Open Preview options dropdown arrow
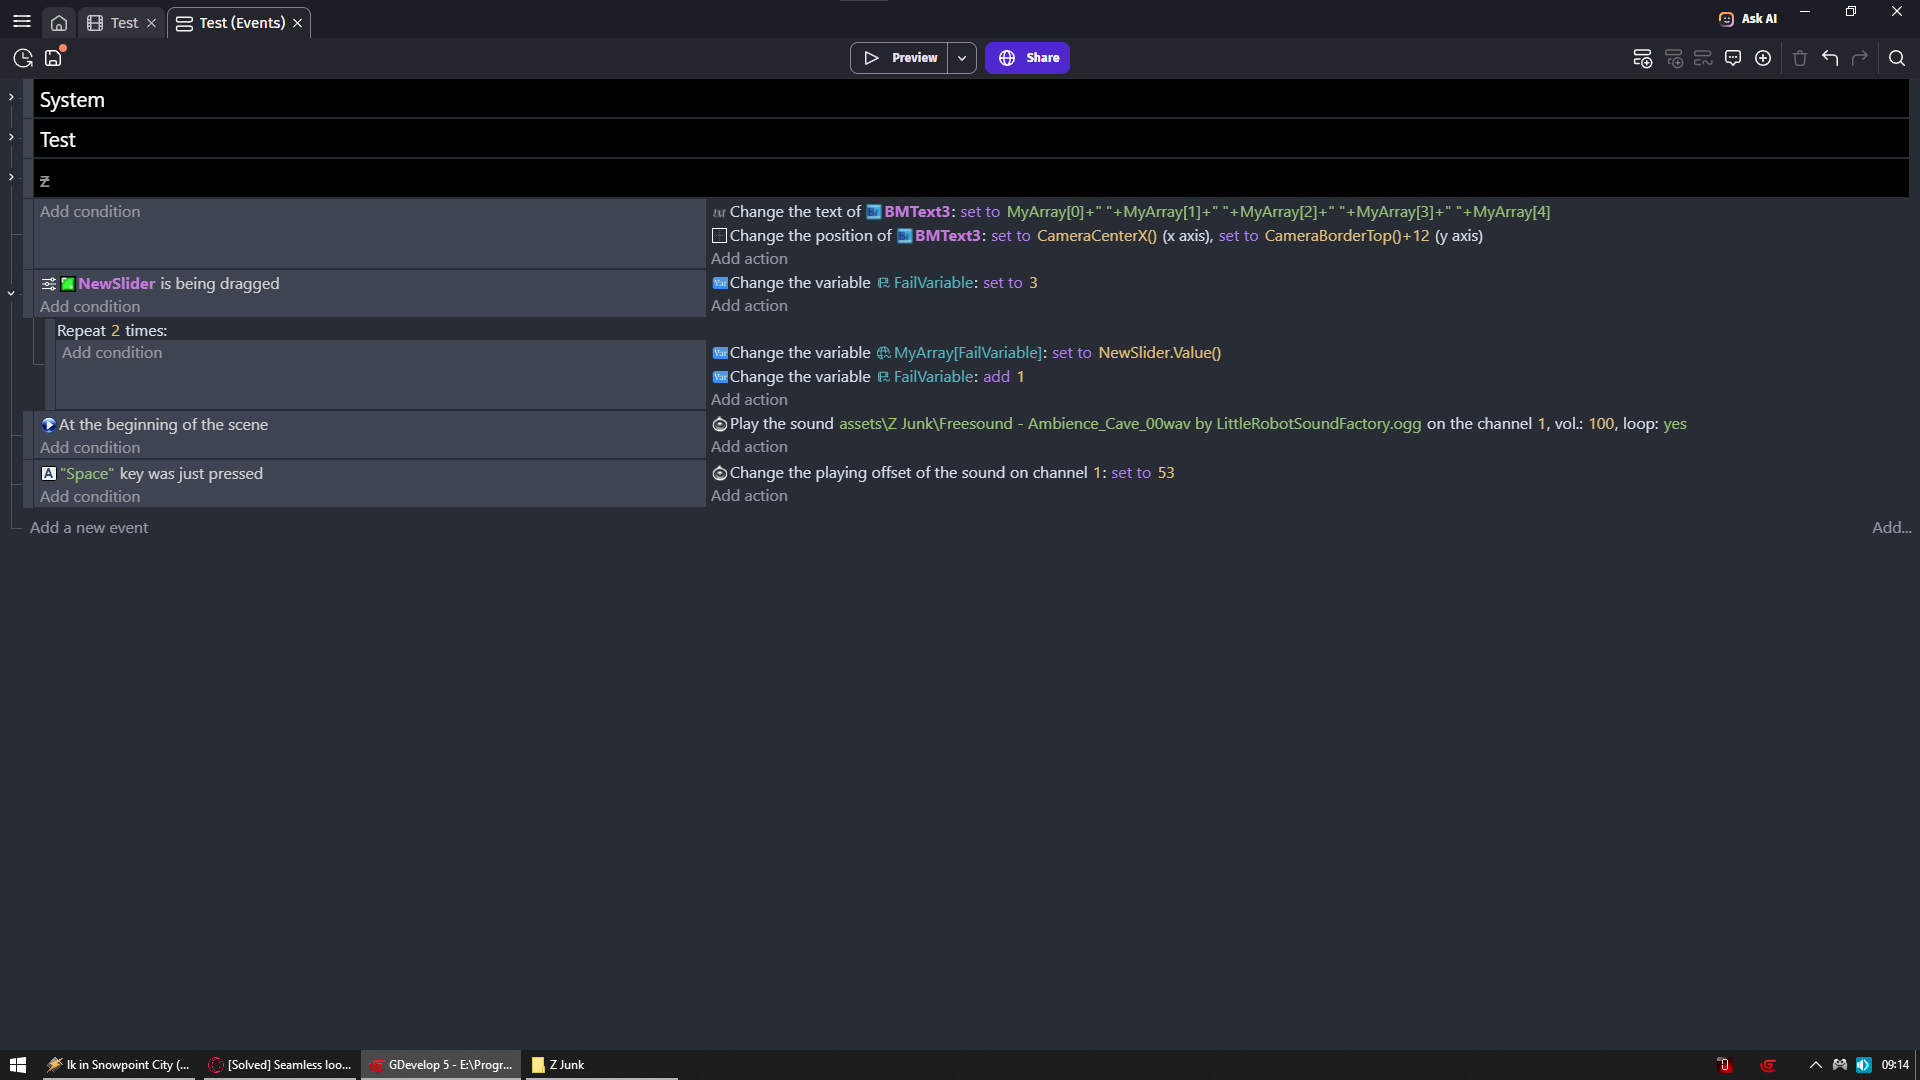Image resolution: width=1920 pixels, height=1080 pixels. 962,58
